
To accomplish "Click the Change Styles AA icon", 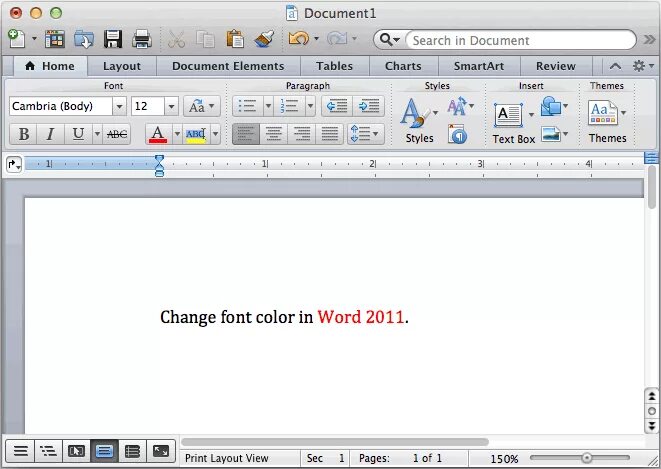I will [457, 106].
